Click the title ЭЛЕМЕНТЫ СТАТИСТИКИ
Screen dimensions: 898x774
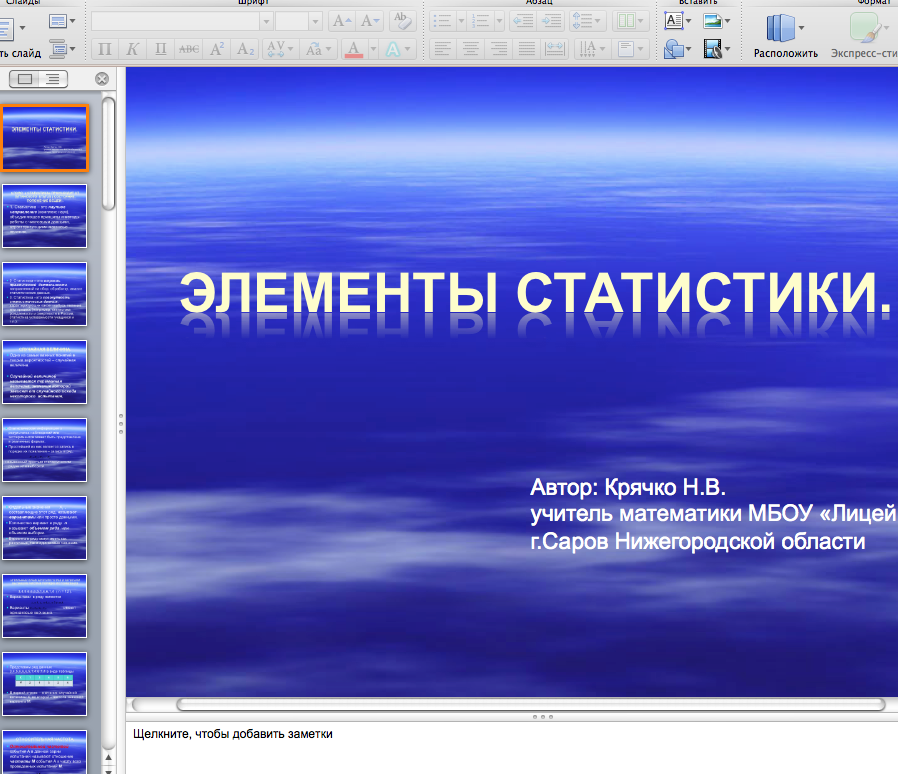pos(536,293)
